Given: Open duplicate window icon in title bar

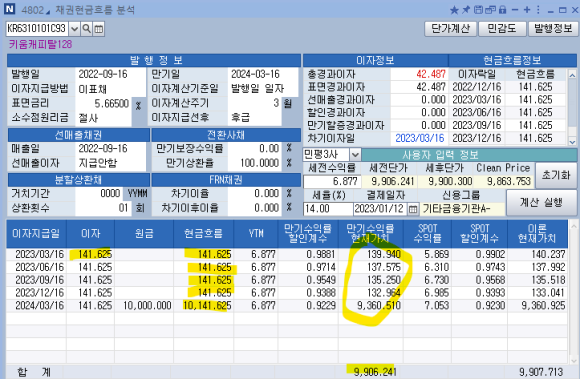Looking at the screenshot, I should tap(490, 10).
